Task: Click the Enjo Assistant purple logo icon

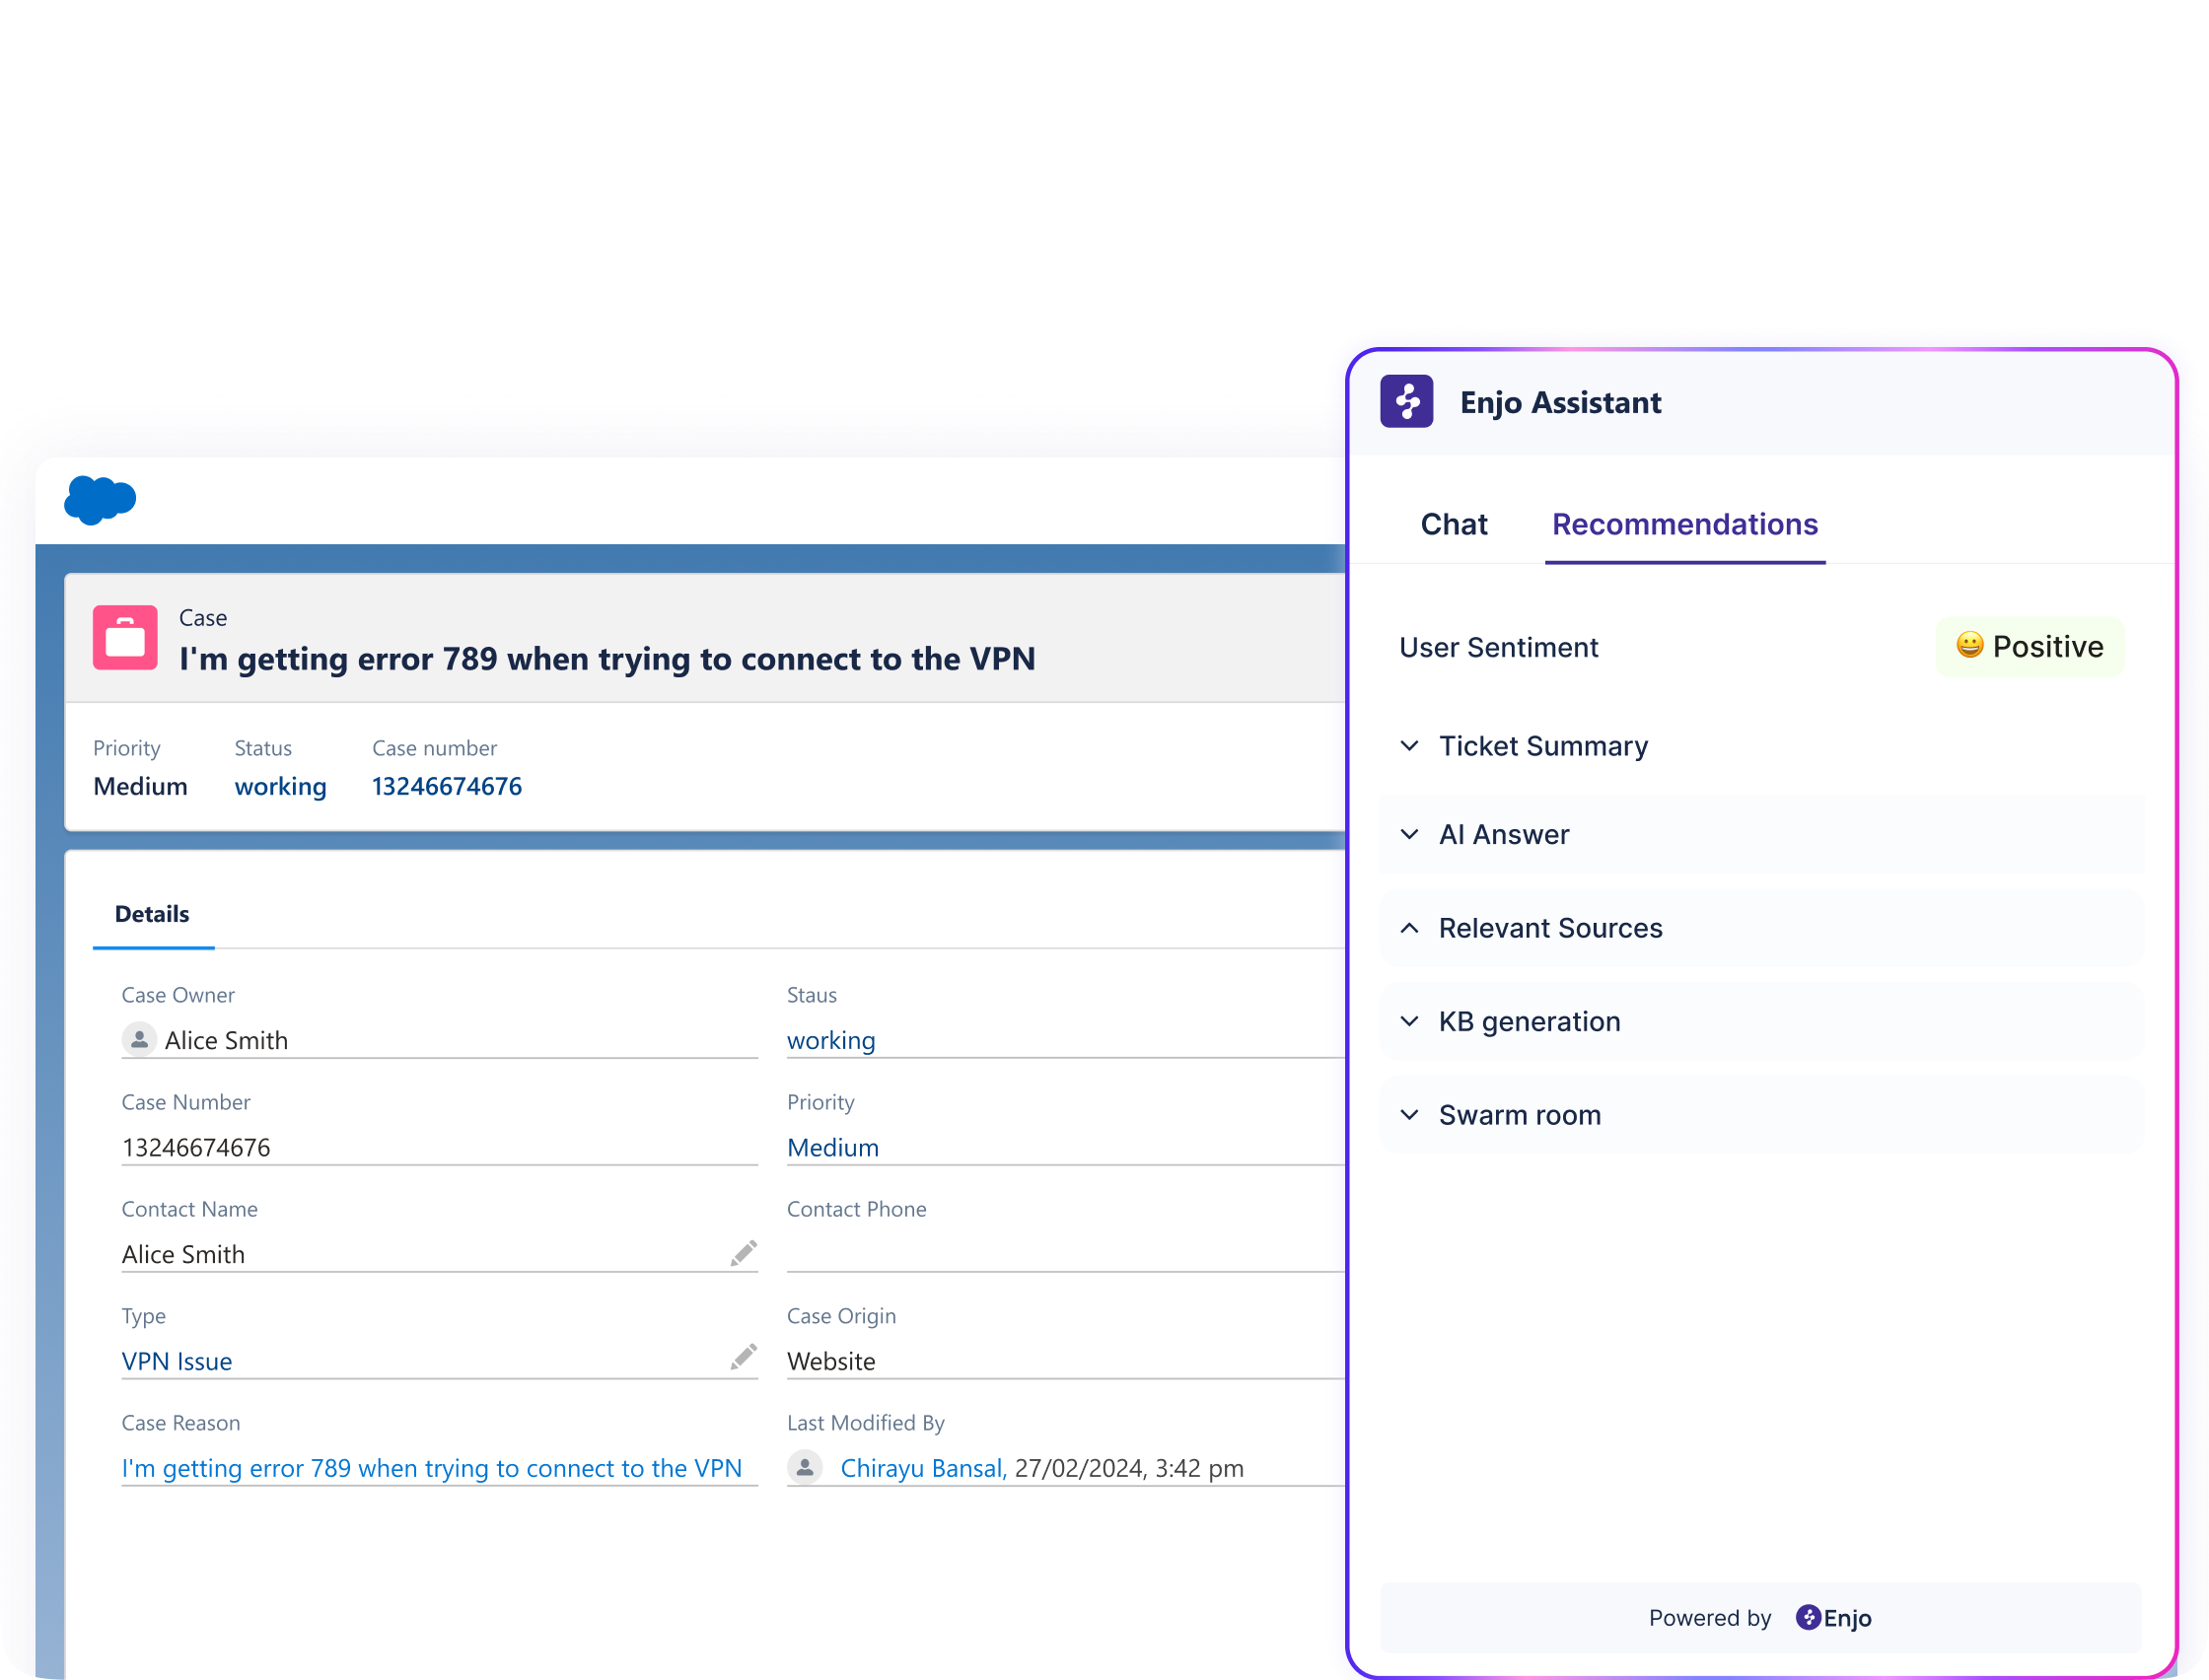Action: click(x=1406, y=402)
